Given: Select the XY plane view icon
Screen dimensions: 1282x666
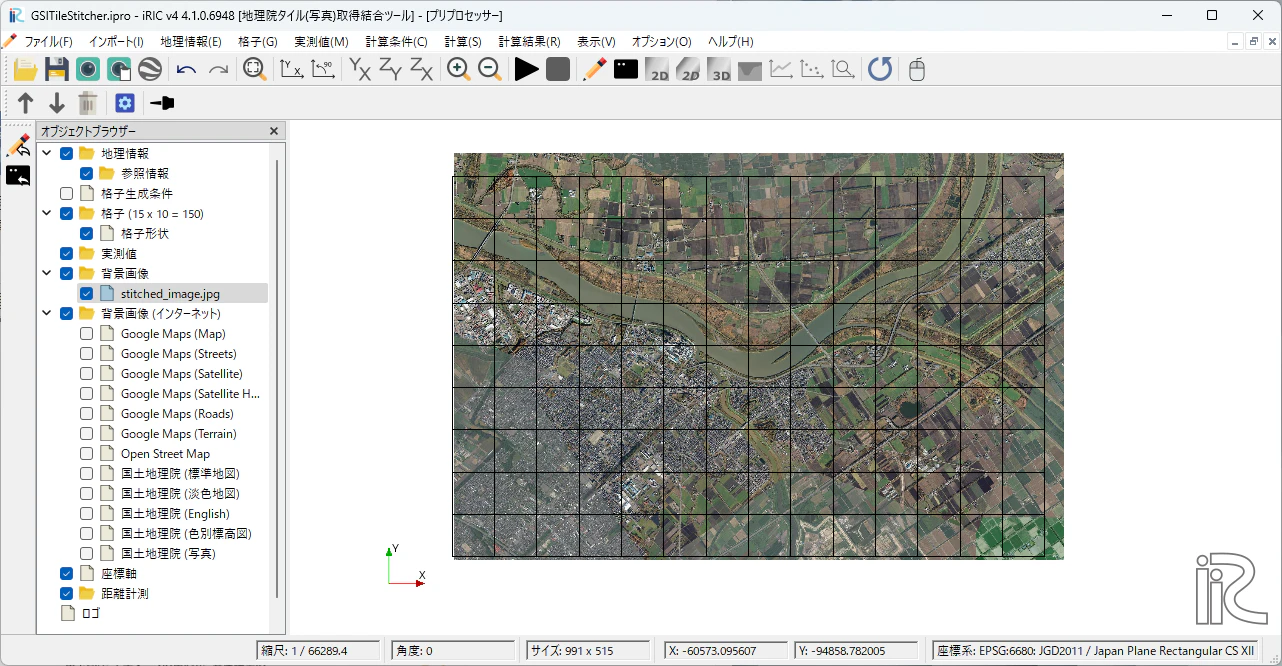Looking at the screenshot, I should [359, 69].
